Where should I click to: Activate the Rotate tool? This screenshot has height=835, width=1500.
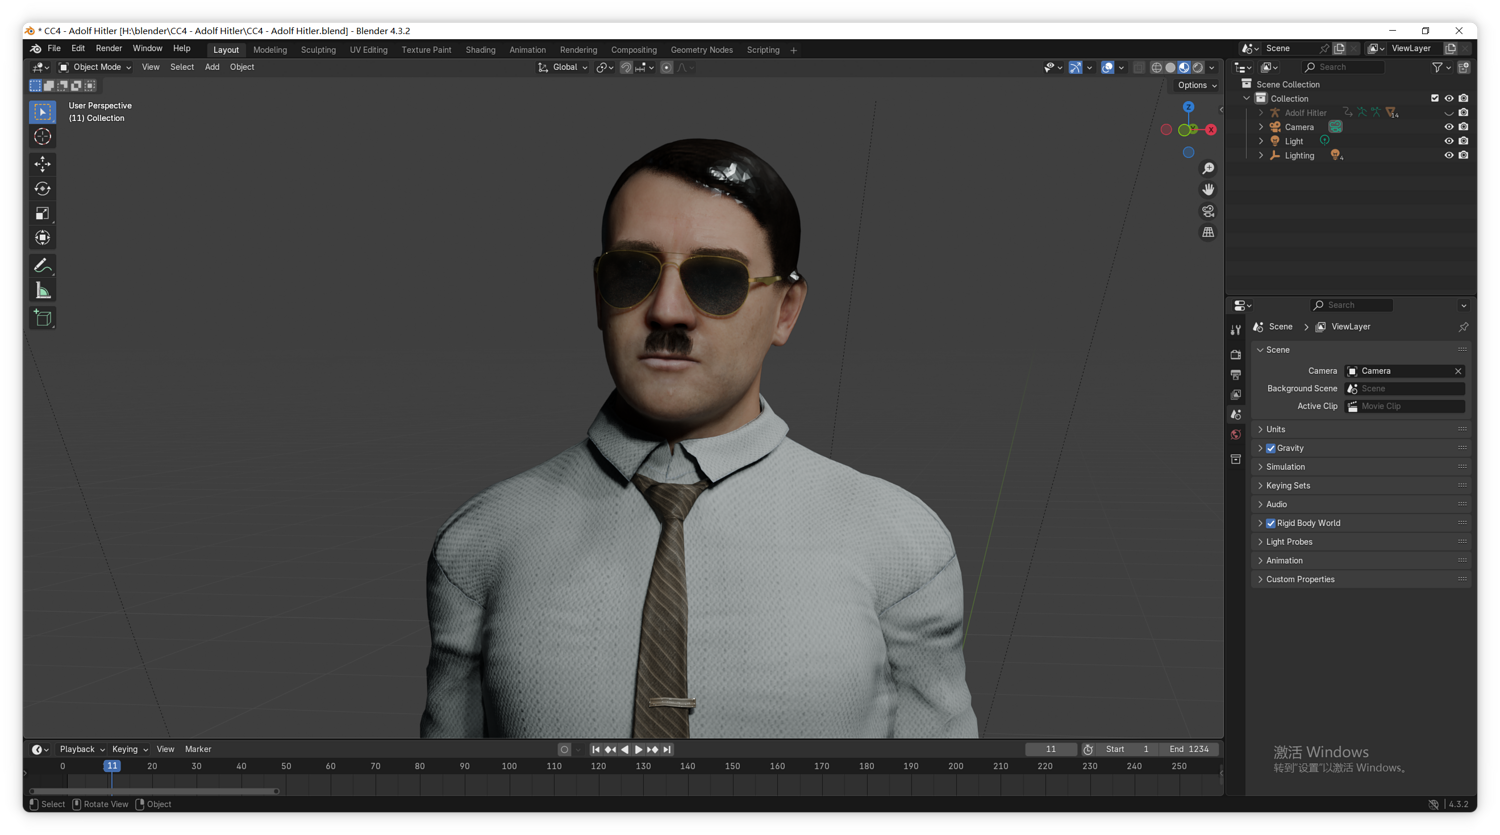(x=42, y=189)
